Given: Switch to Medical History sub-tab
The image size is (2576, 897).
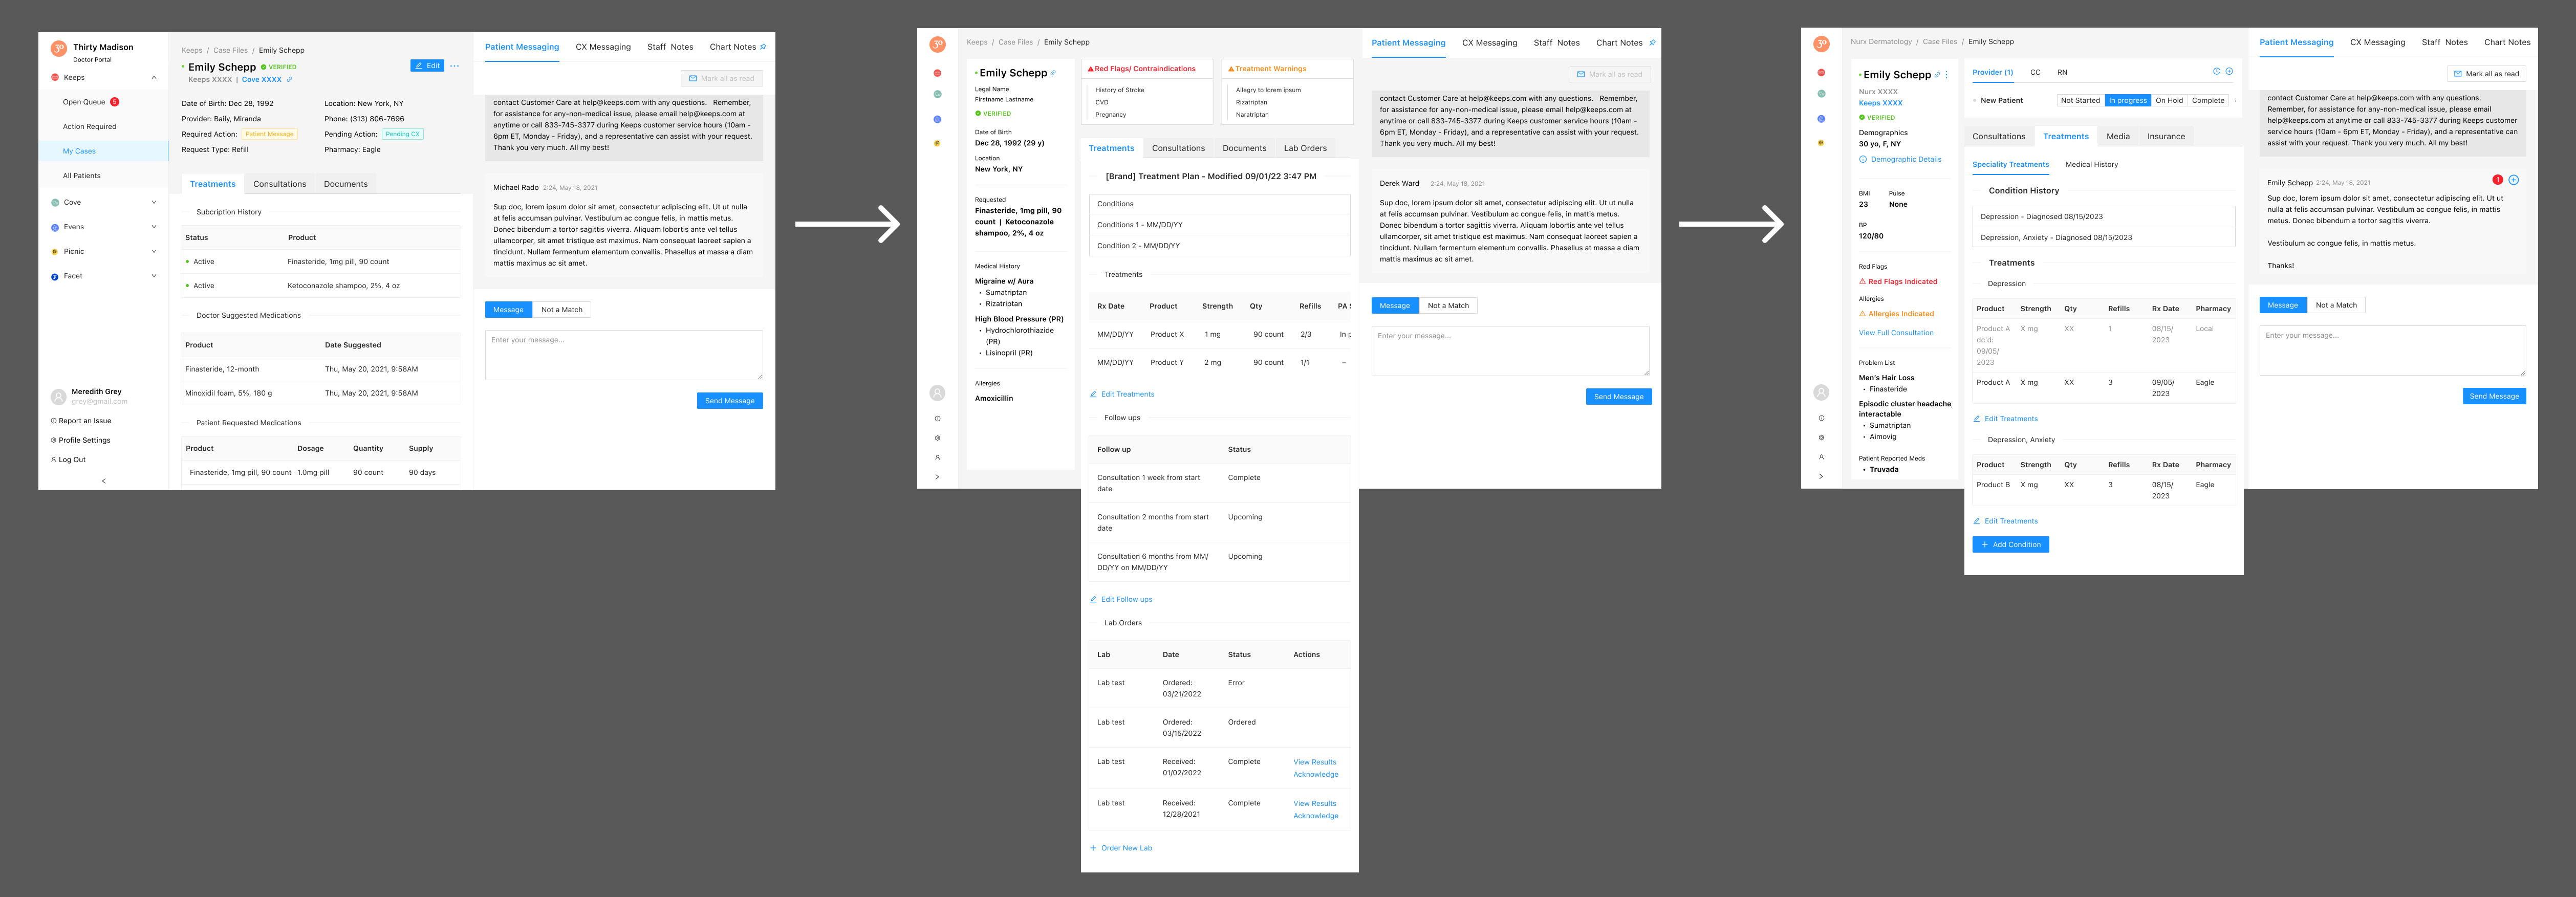Looking at the screenshot, I should pyautogui.click(x=2091, y=164).
